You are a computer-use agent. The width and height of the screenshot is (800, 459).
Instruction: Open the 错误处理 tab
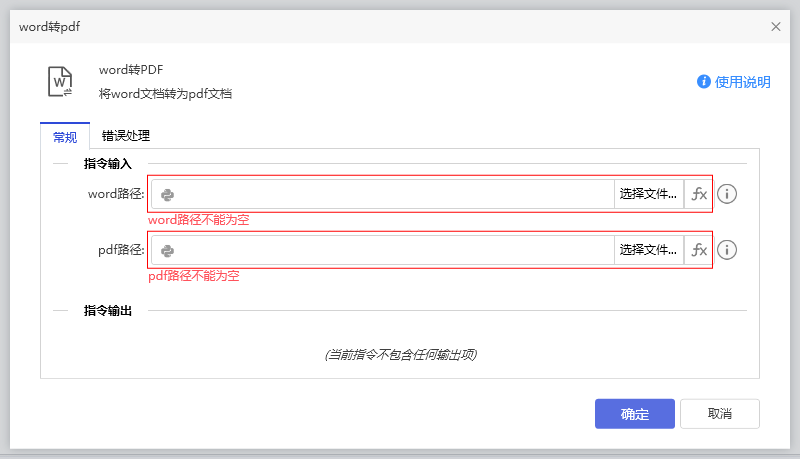(x=125, y=136)
